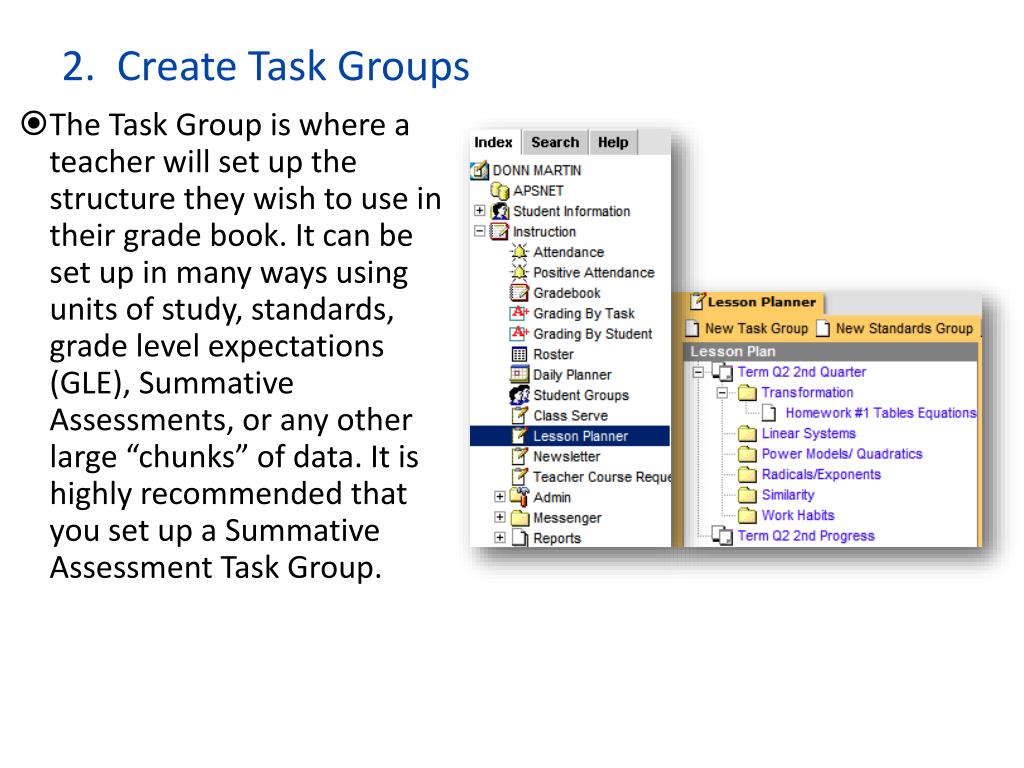Open Gradebook from the Instruction list
1024x768 pixels.
coord(567,293)
